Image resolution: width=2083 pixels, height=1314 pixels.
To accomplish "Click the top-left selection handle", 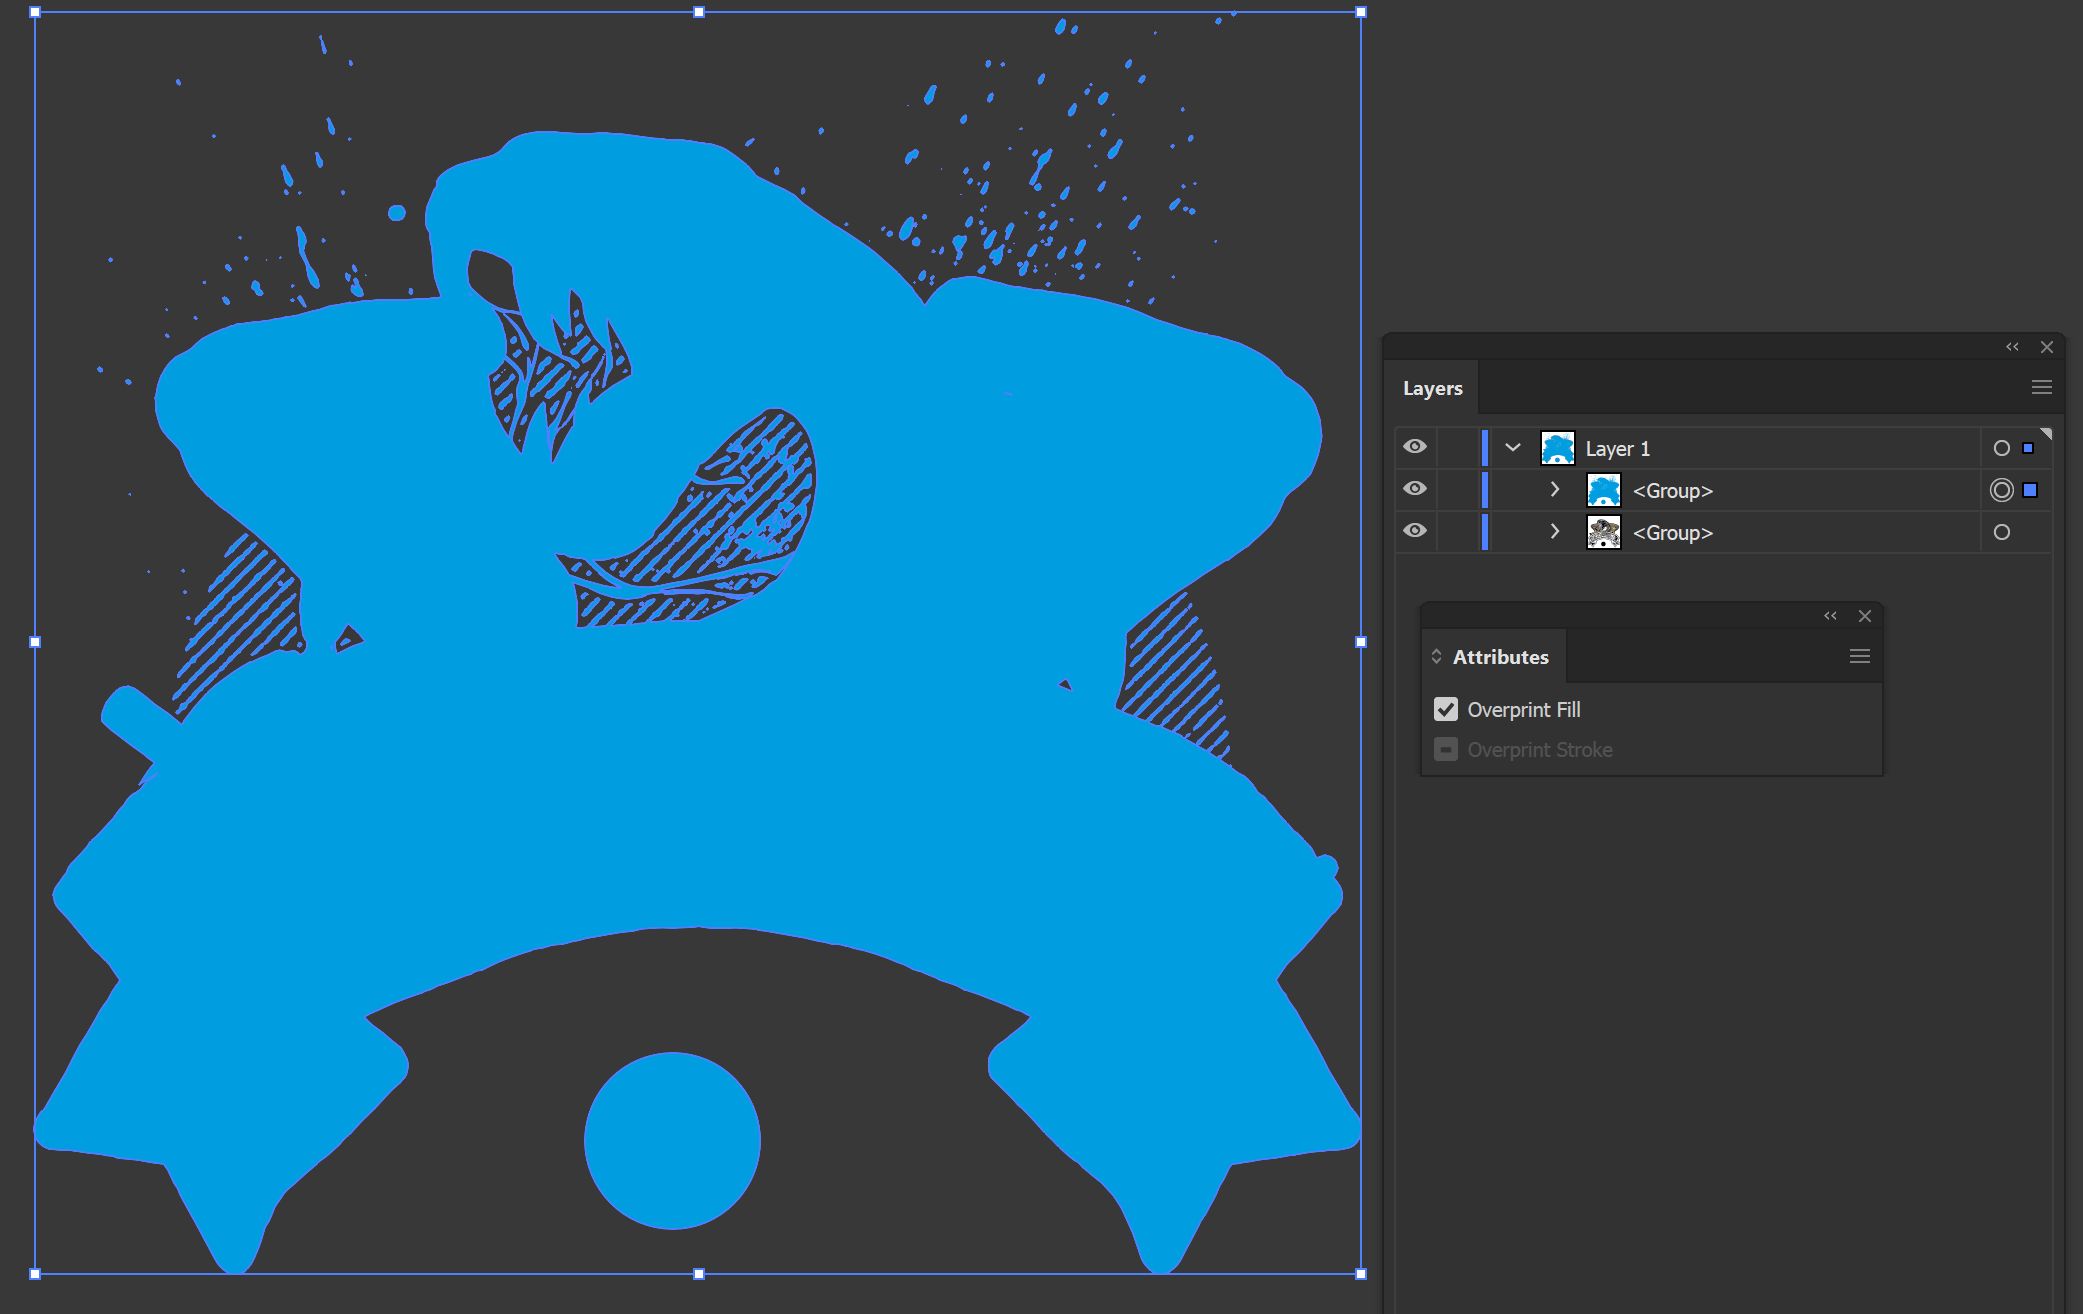I will click(x=35, y=12).
